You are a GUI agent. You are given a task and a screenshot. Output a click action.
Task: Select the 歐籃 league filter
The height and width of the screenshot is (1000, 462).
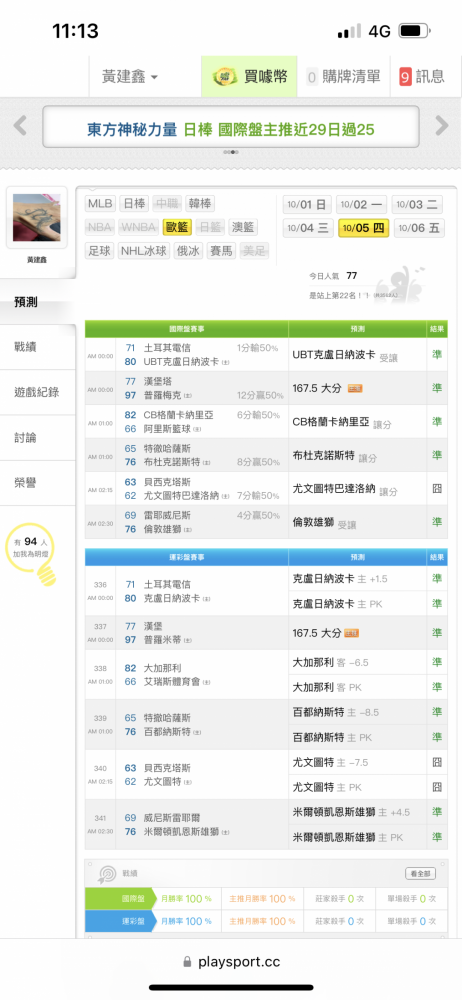coord(178,227)
